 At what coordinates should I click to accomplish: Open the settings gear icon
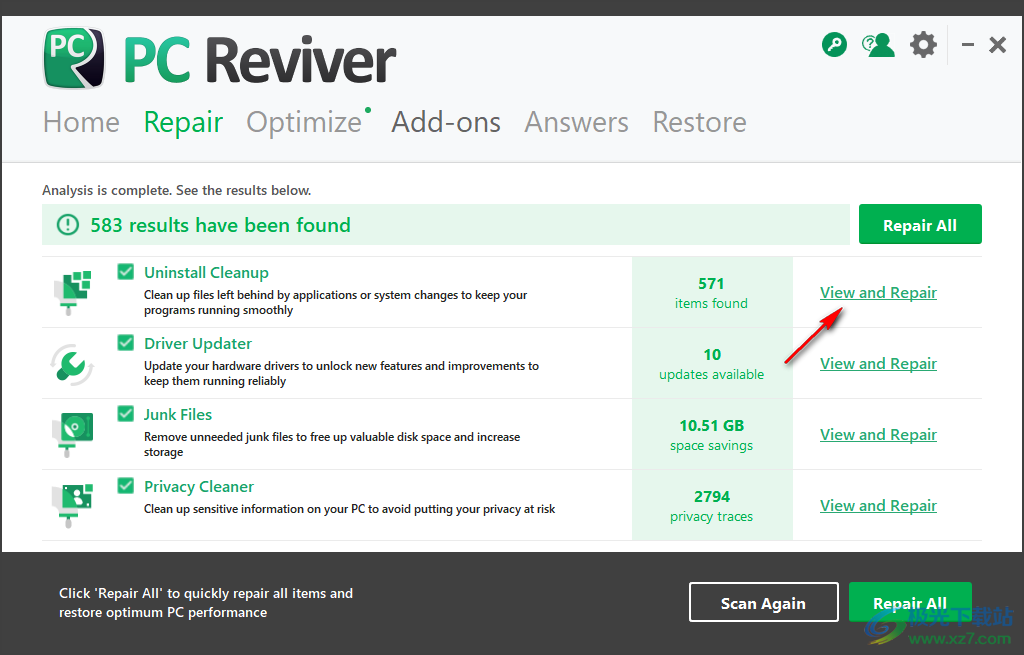coord(923,45)
